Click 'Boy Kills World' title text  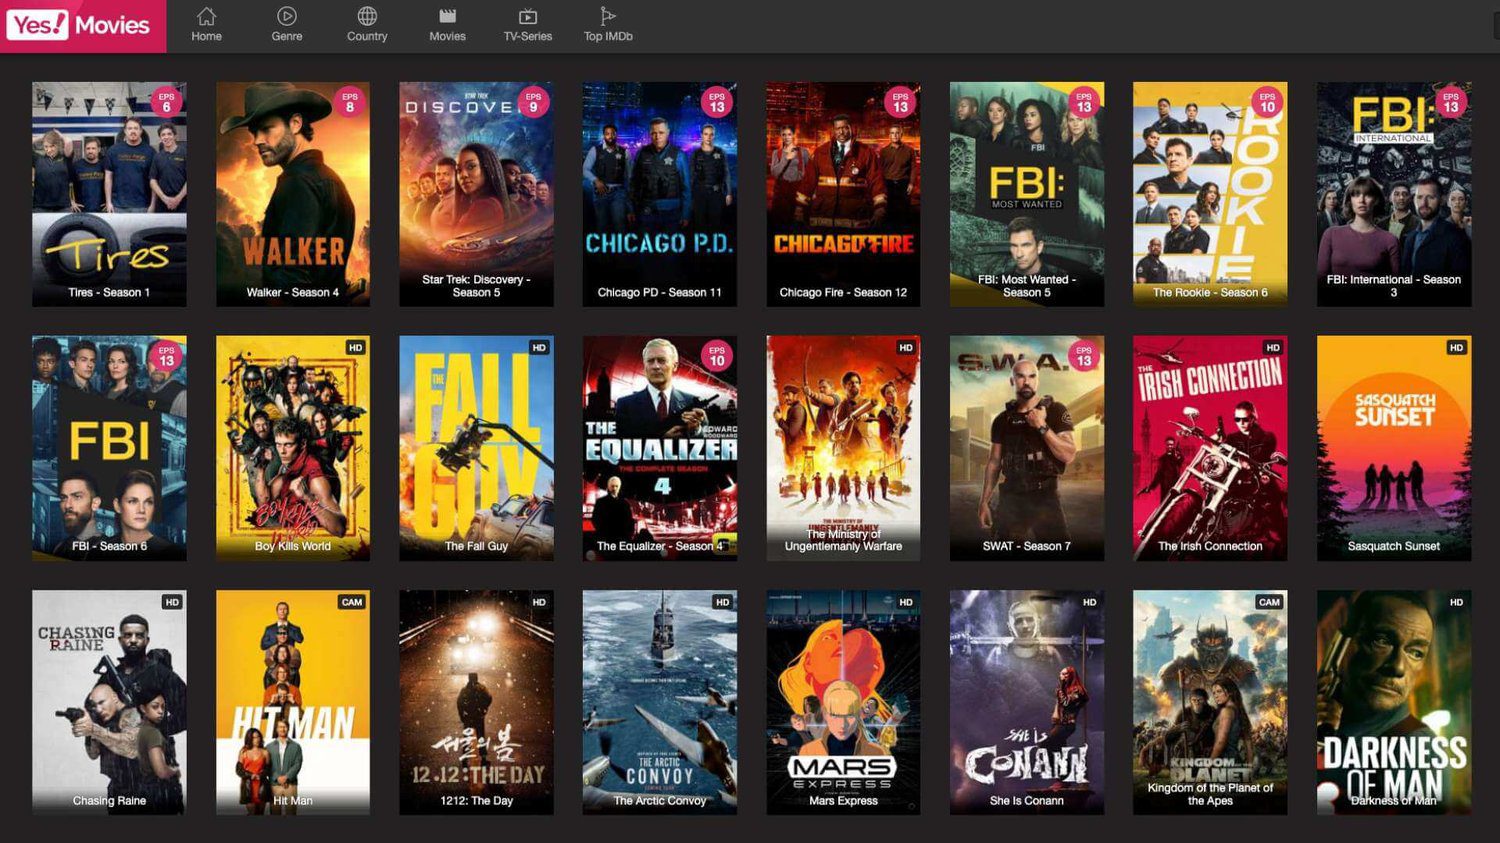point(293,546)
